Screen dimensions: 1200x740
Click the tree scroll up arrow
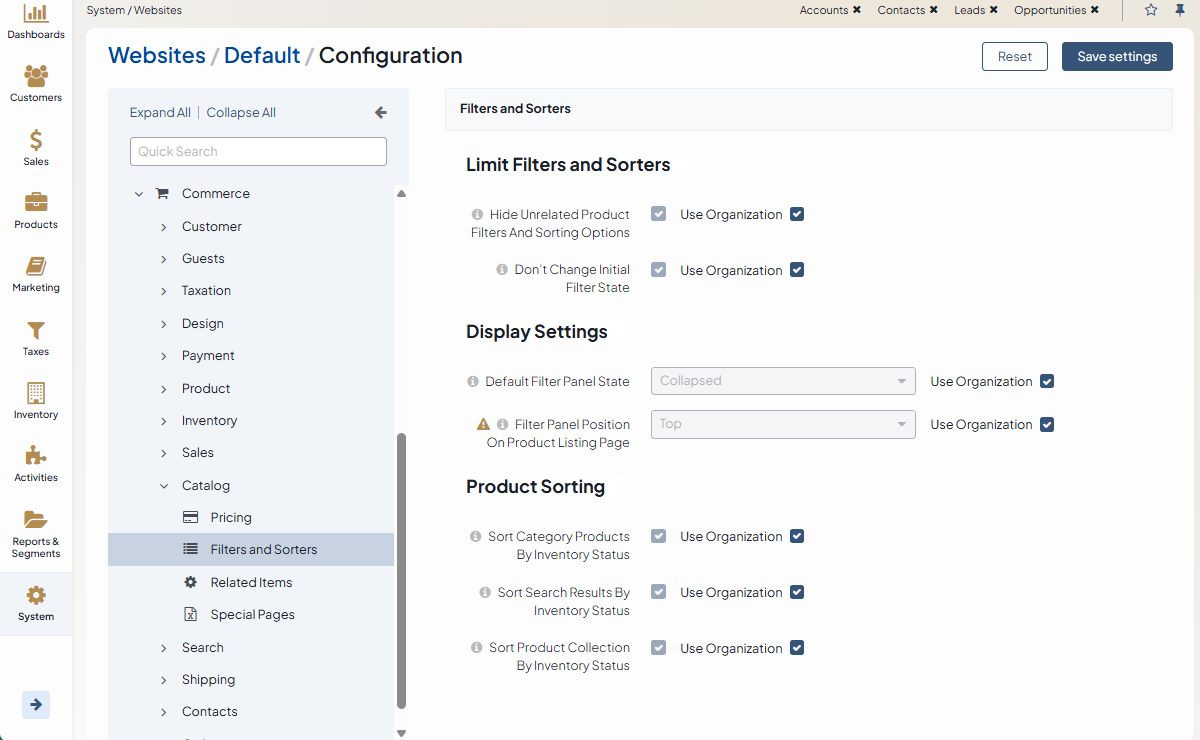point(402,193)
